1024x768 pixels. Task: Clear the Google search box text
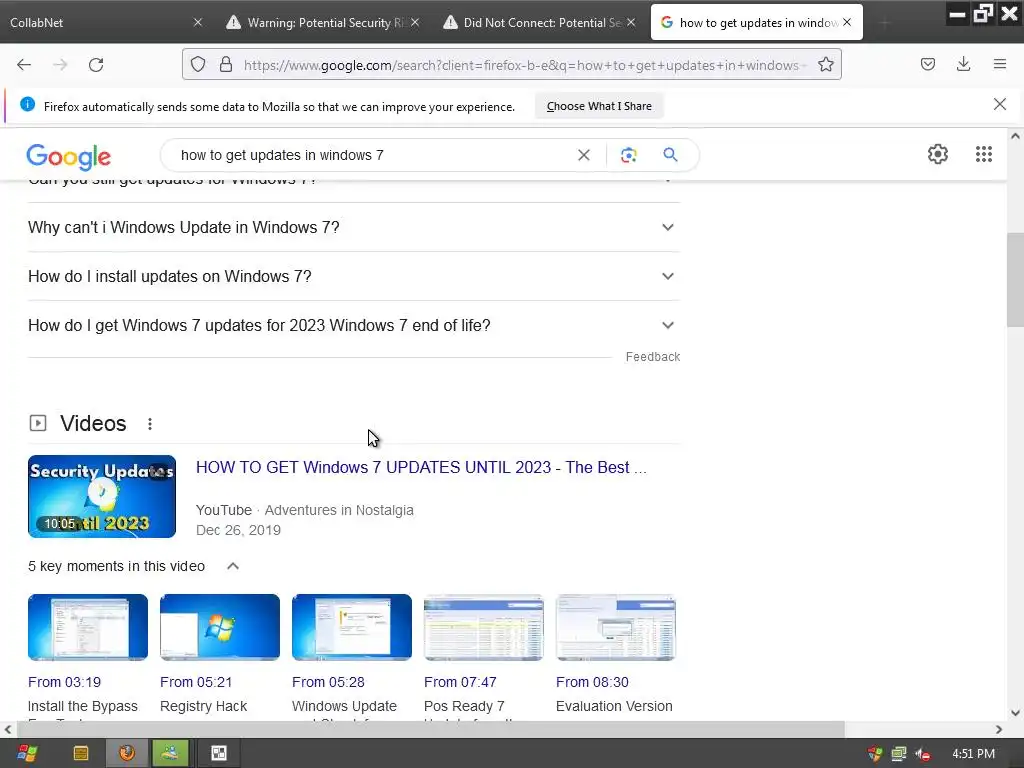click(x=584, y=155)
